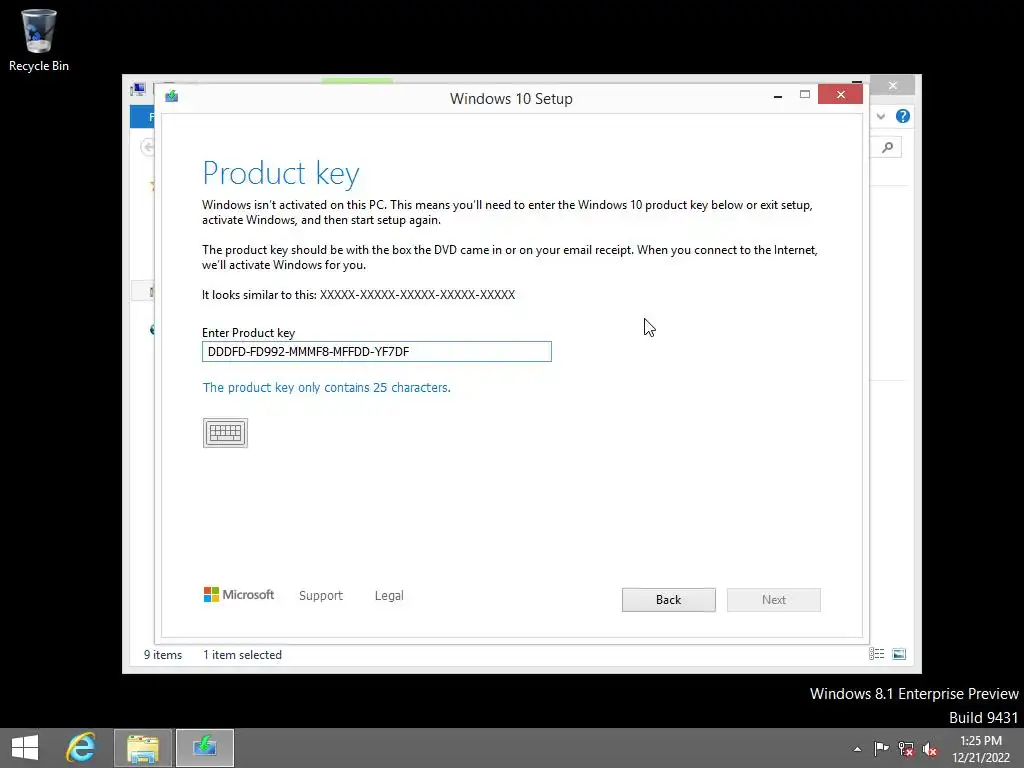Viewport: 1024px width, 768px height.
Task: Click the Enter Product key field
Action: pyautogui.click(x=377, y=351)
